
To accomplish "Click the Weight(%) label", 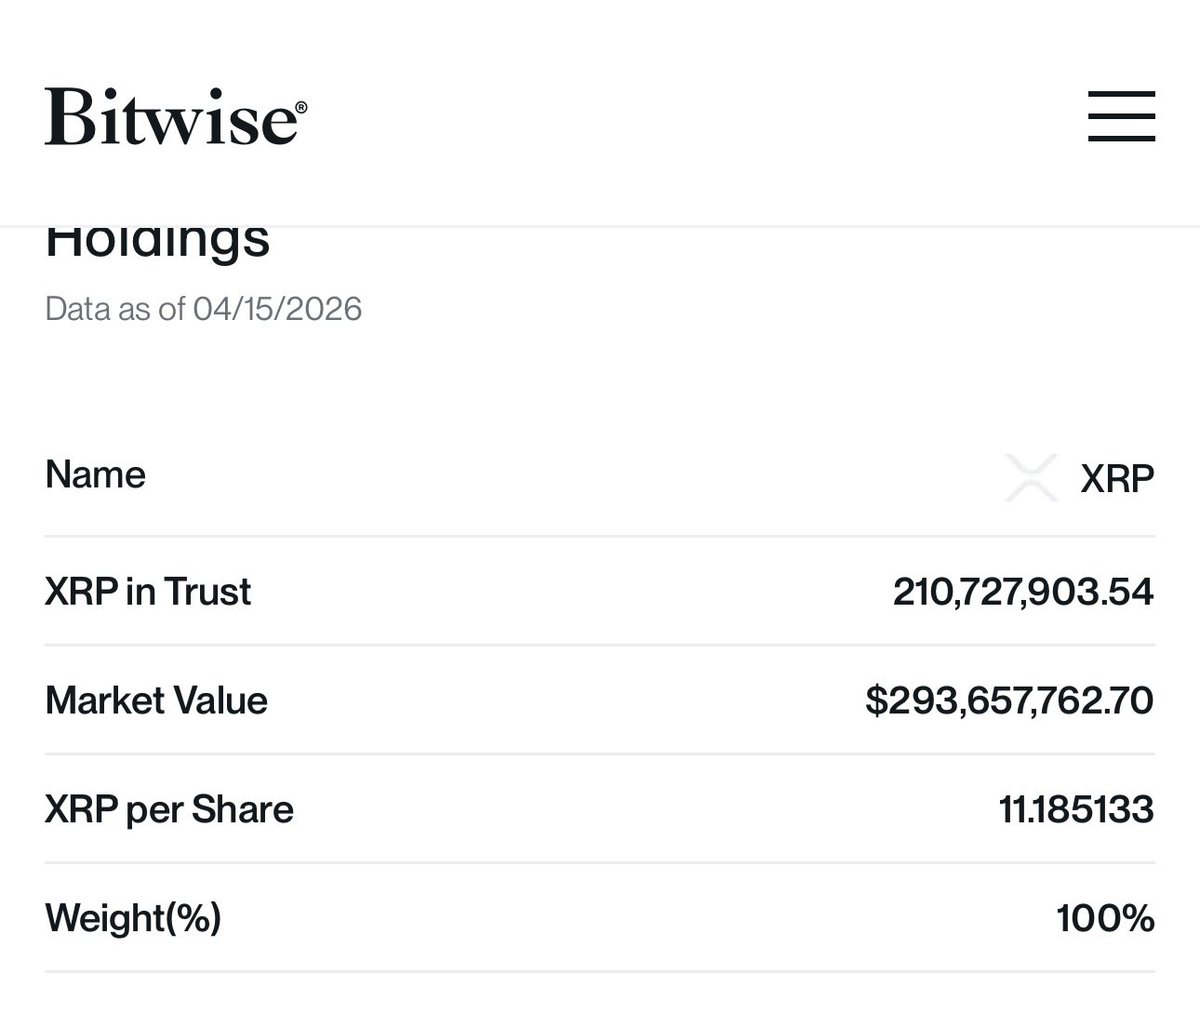I will click(133, 917).
